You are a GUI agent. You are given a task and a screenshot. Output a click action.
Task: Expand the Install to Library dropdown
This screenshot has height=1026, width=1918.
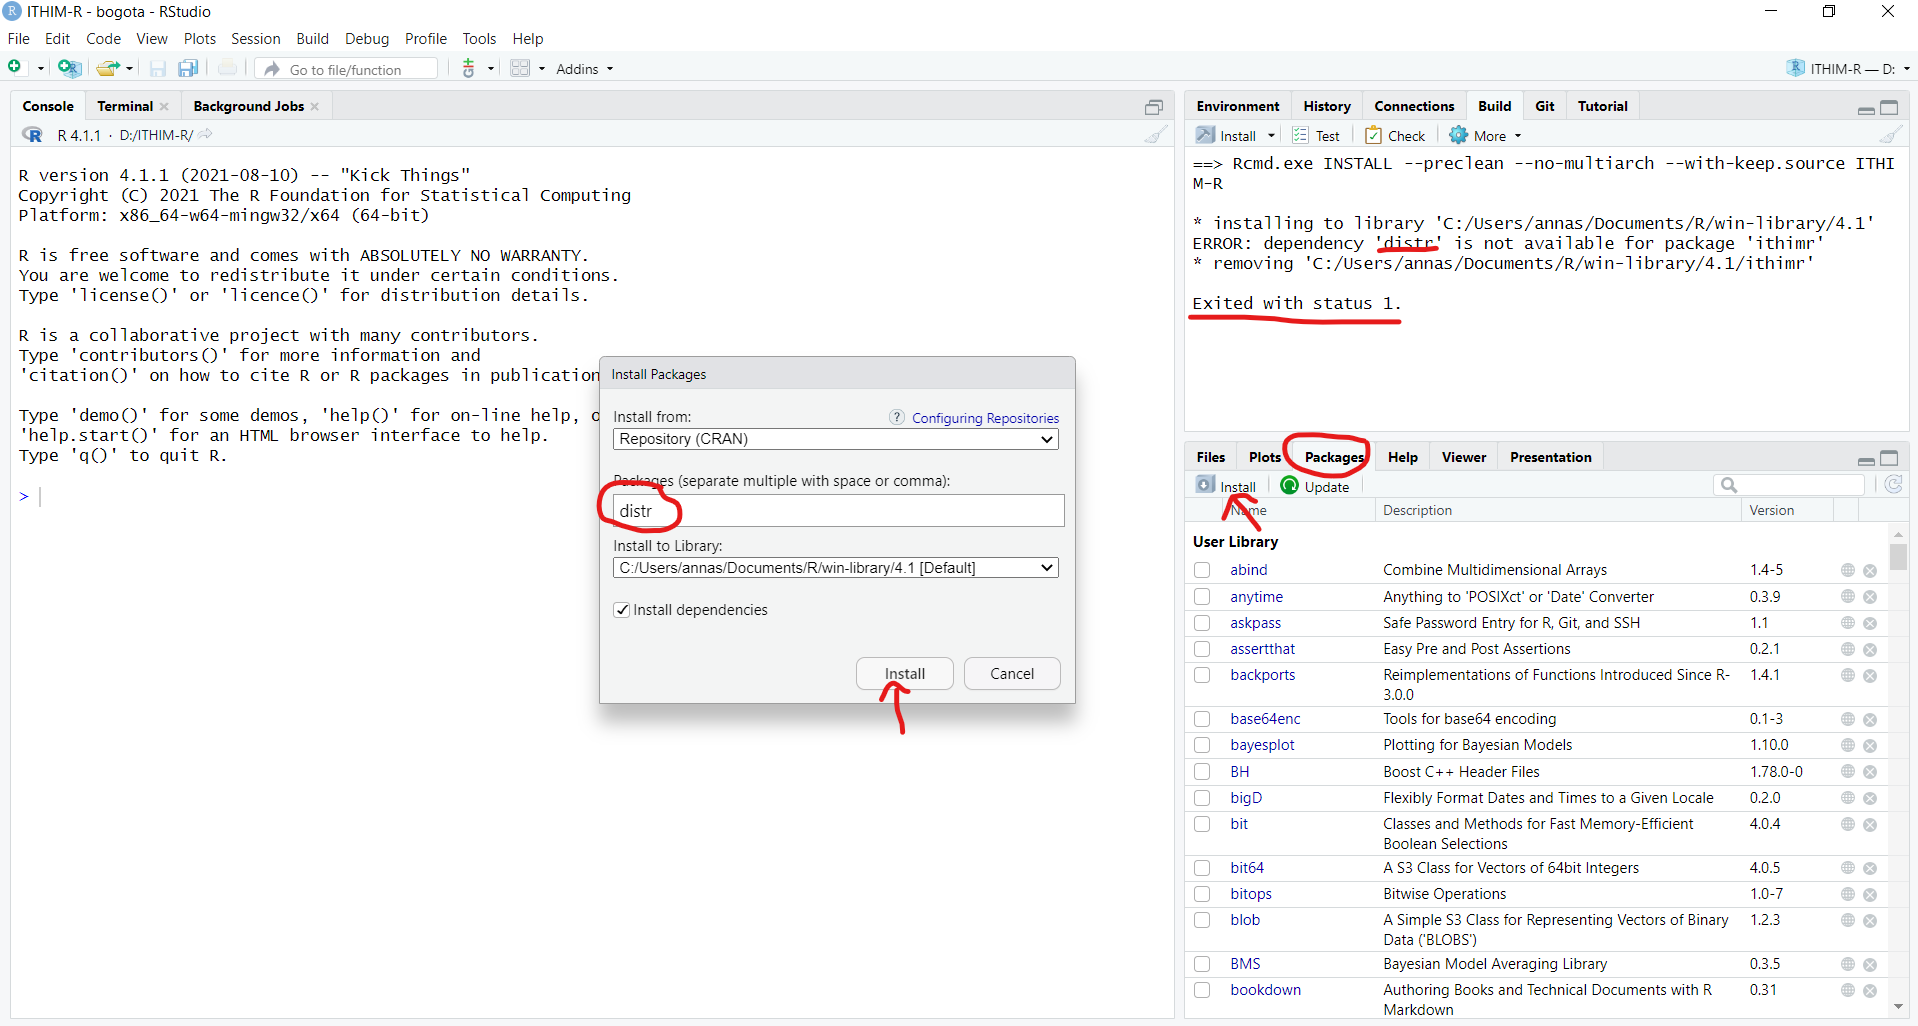[835, 568]
